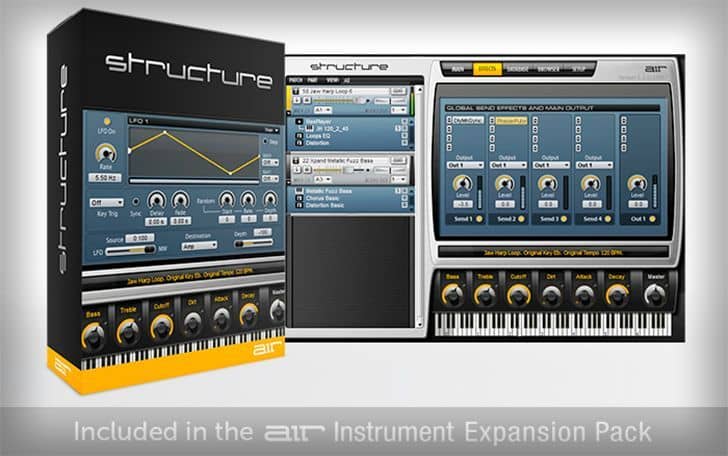728x456 pixels.
Task: Click the Send 3 Level knob
Action: pos(547,183)
